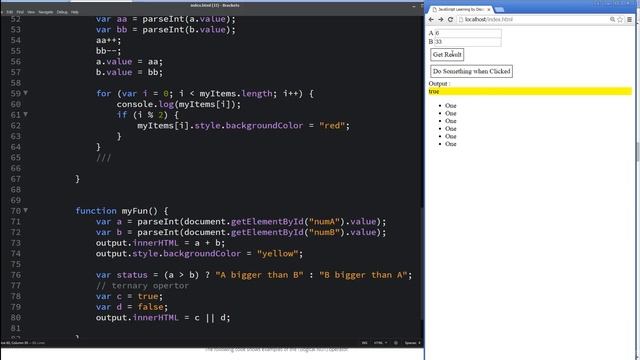Click the Spaces indentation setting in status bar

tap(412, 343)
